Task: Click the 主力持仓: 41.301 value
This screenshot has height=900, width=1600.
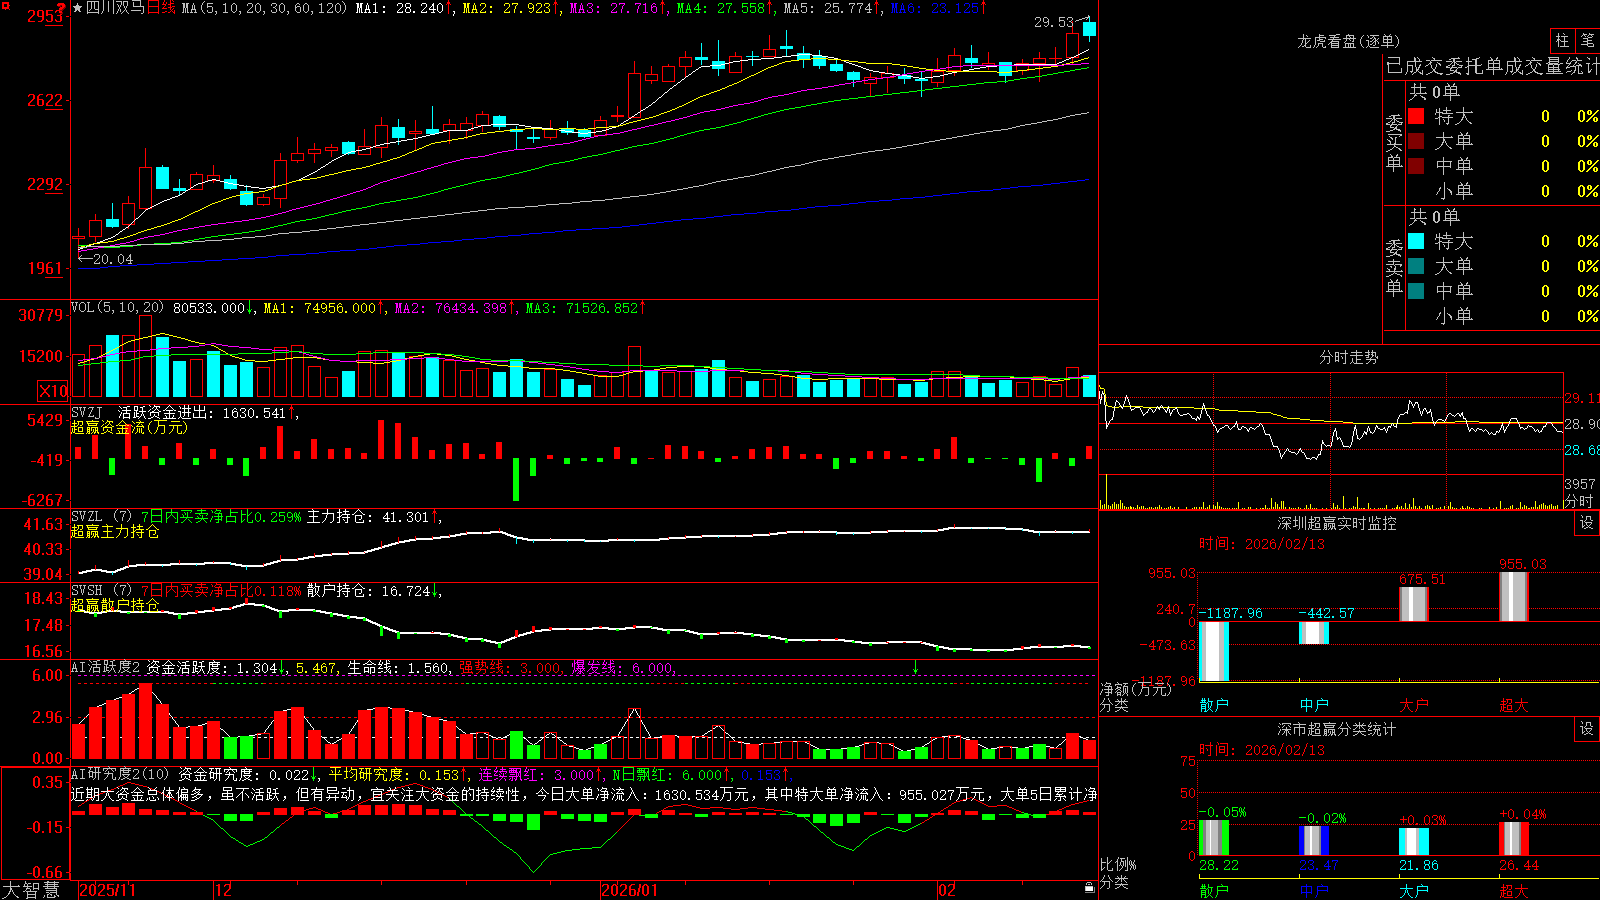Action: point(367,517)
